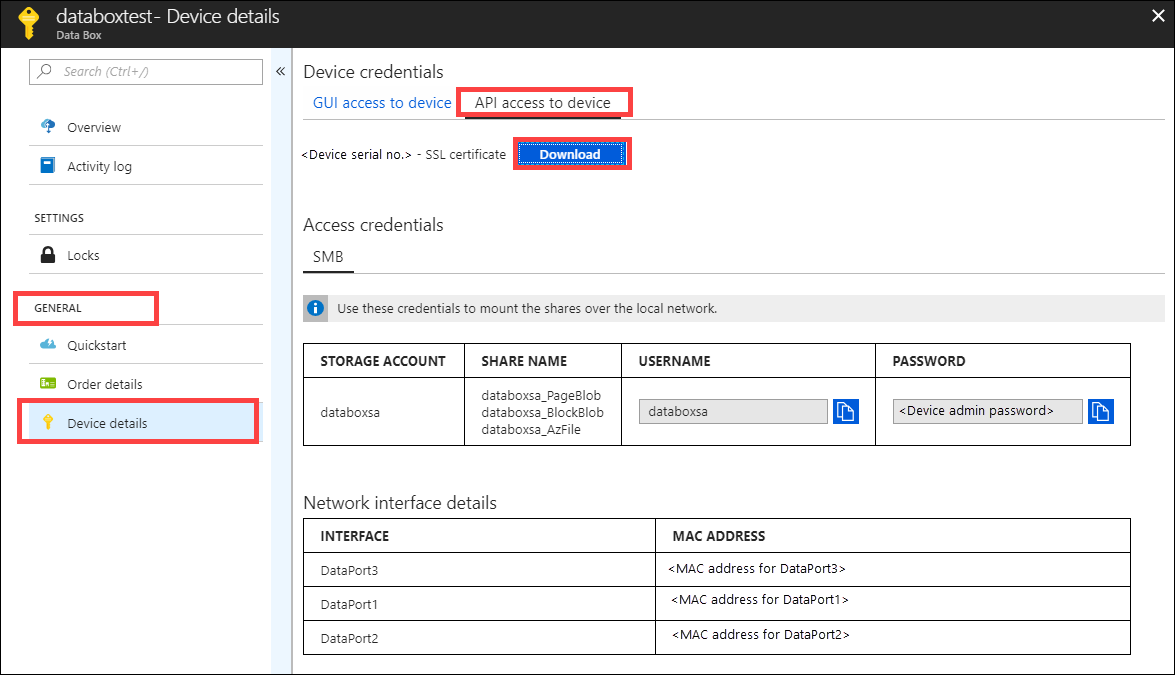Screen dimensions: 1175x675
Task: Click the info icon about mounting shares
Action: pos(315,308)
